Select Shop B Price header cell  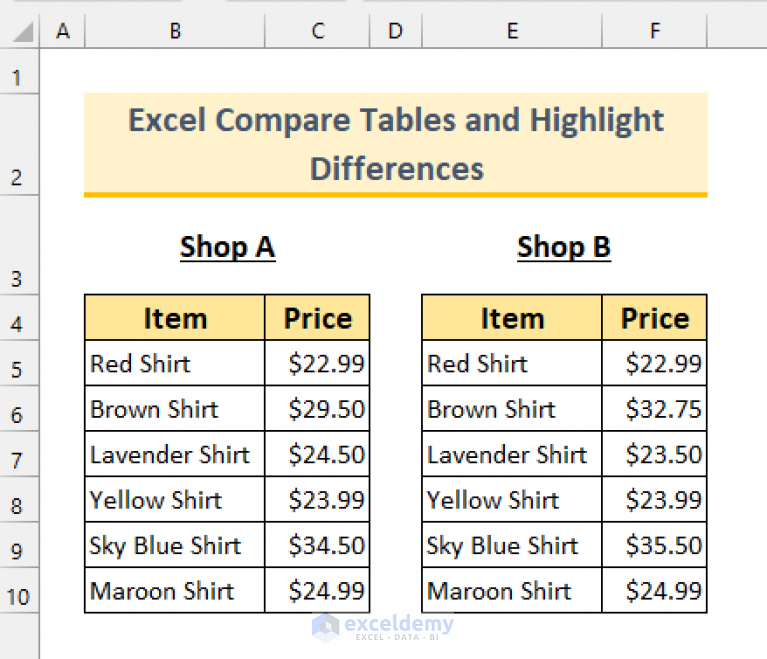tap(655, 318)
